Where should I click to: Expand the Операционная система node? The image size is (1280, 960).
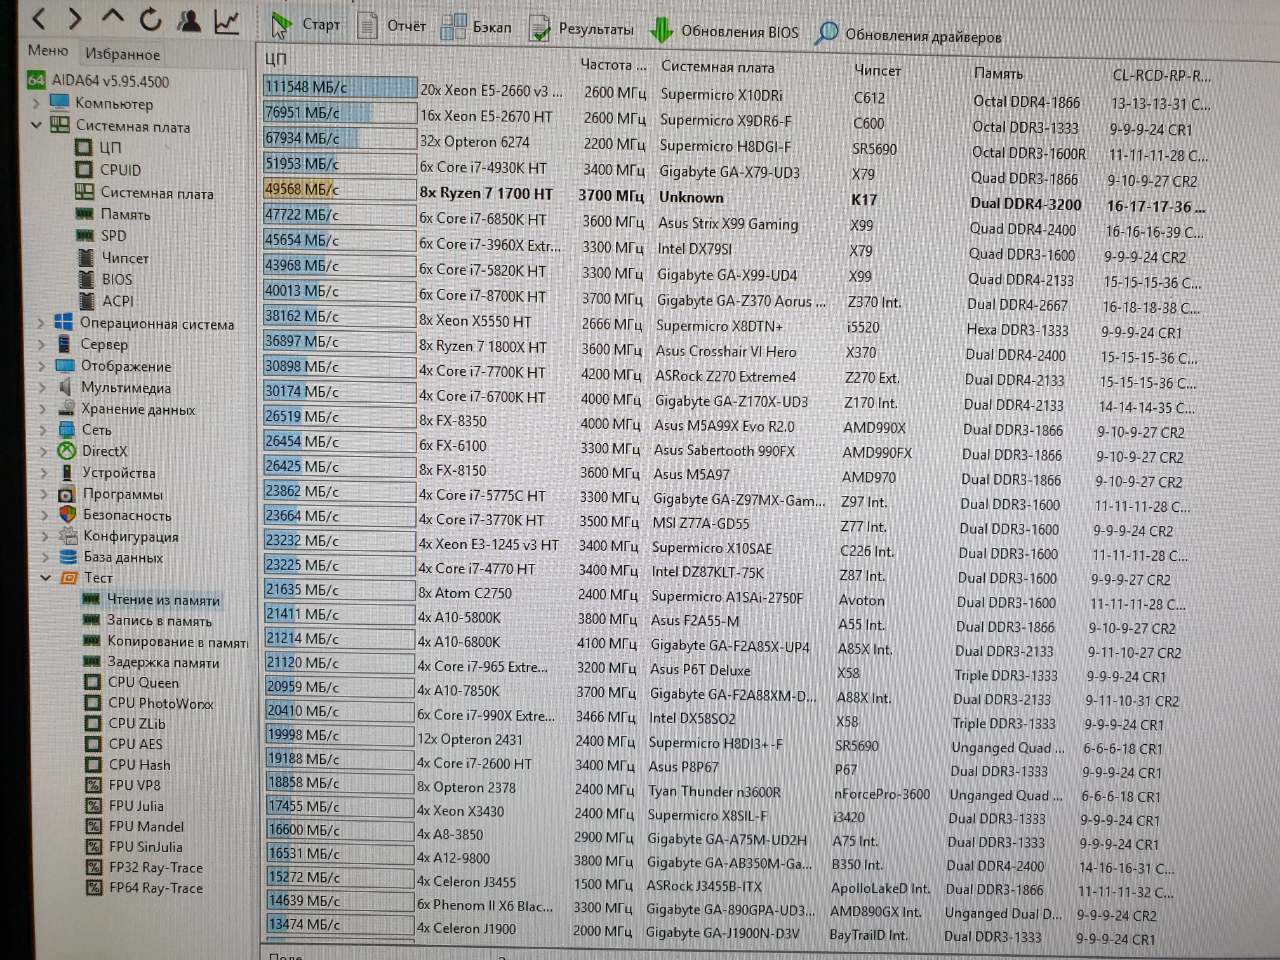41,323
